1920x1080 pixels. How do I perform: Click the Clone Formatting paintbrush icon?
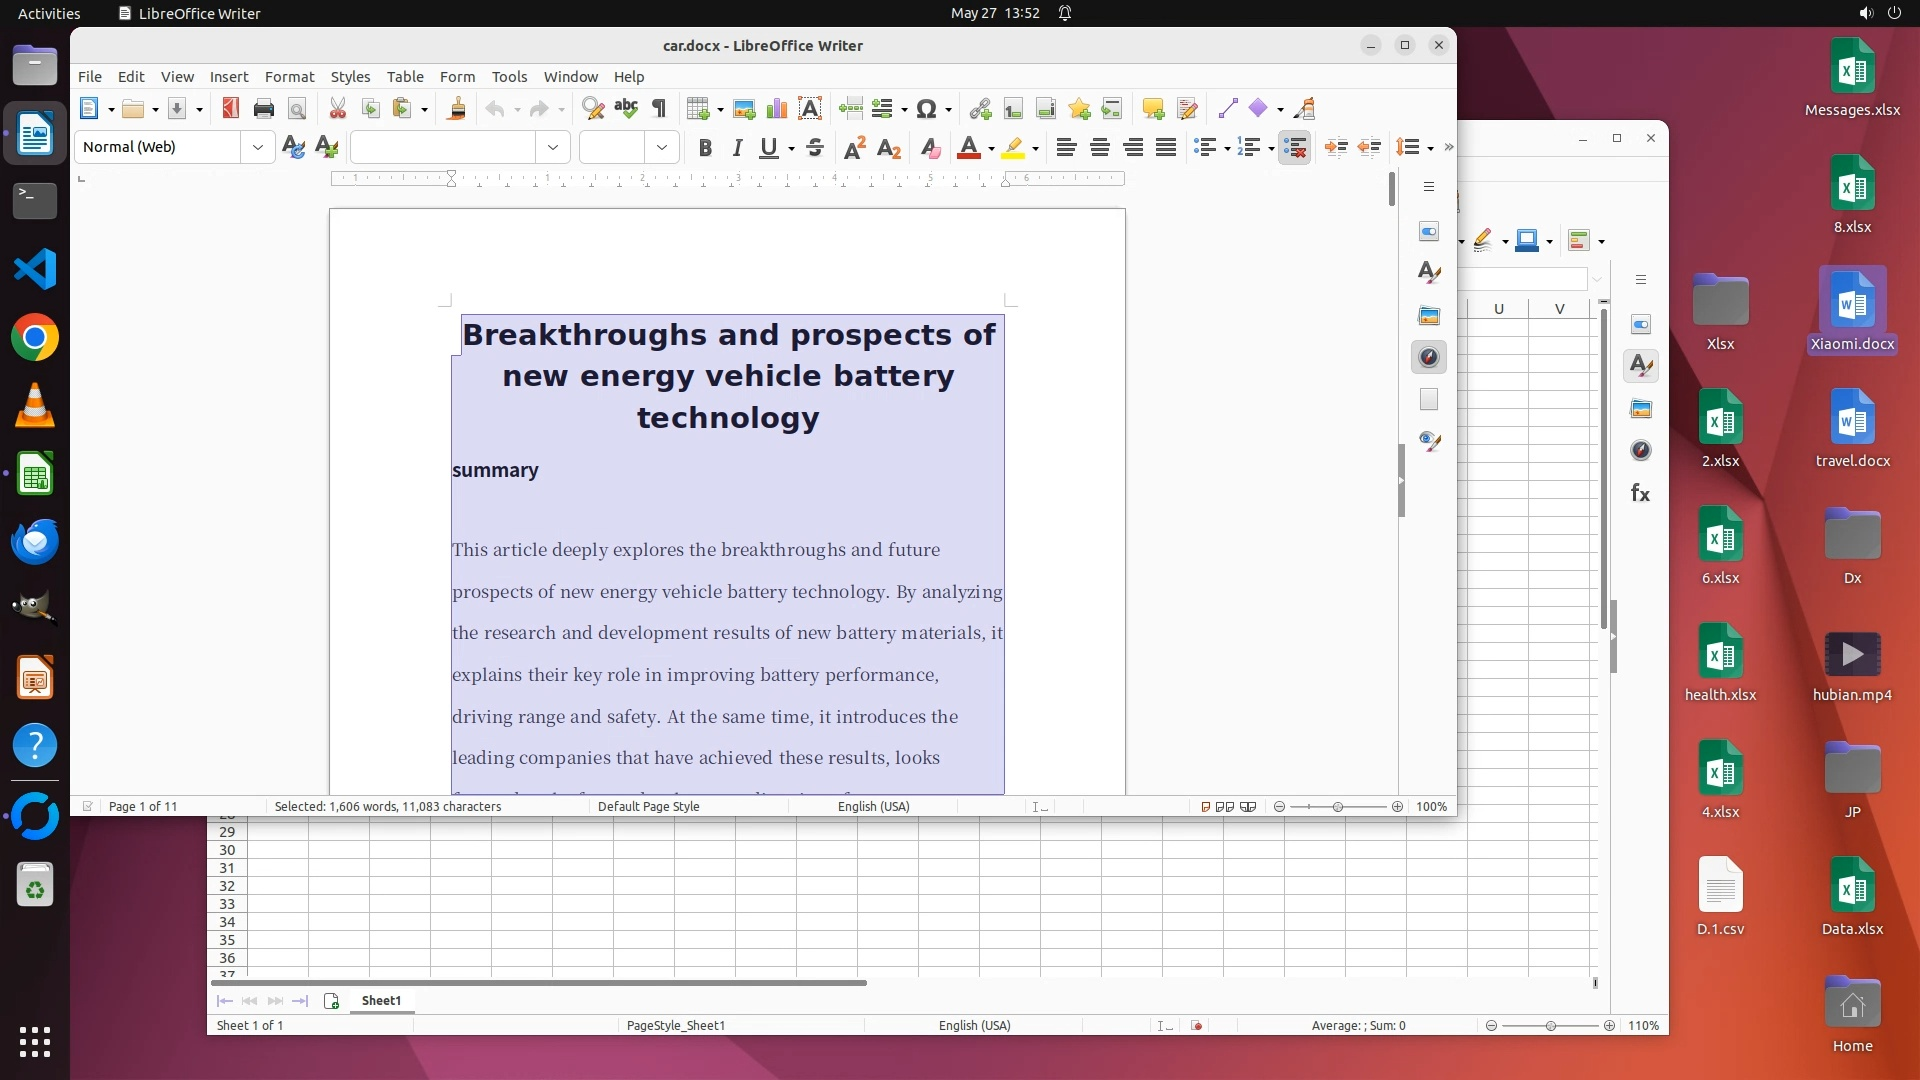[x=457, y=109]
